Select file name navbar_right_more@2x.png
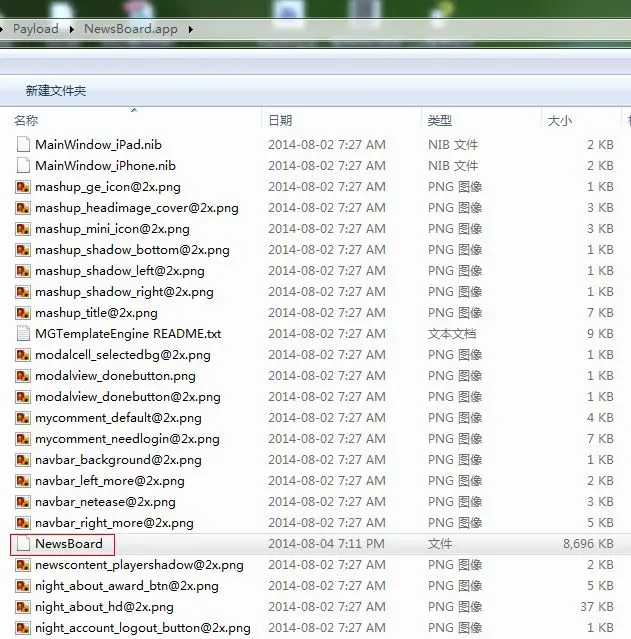Screen dimensions: 631x639 tap(115, 523)
